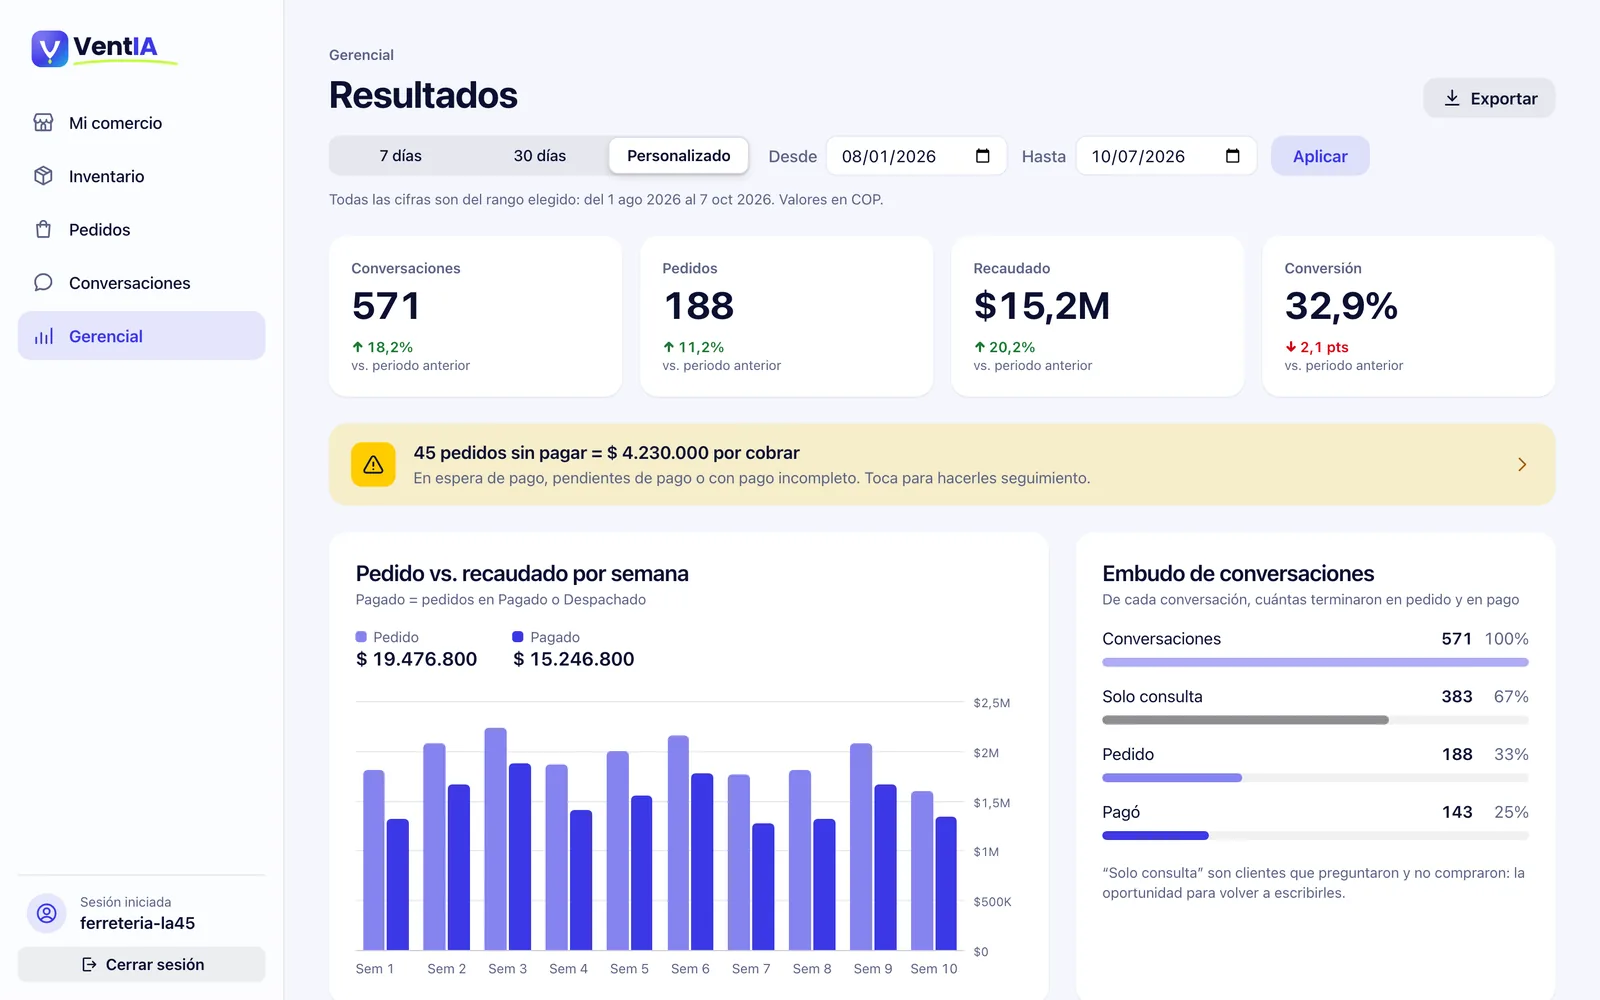Click the Cerrar sesión button
The image size is (1600, 1000).
141,965
